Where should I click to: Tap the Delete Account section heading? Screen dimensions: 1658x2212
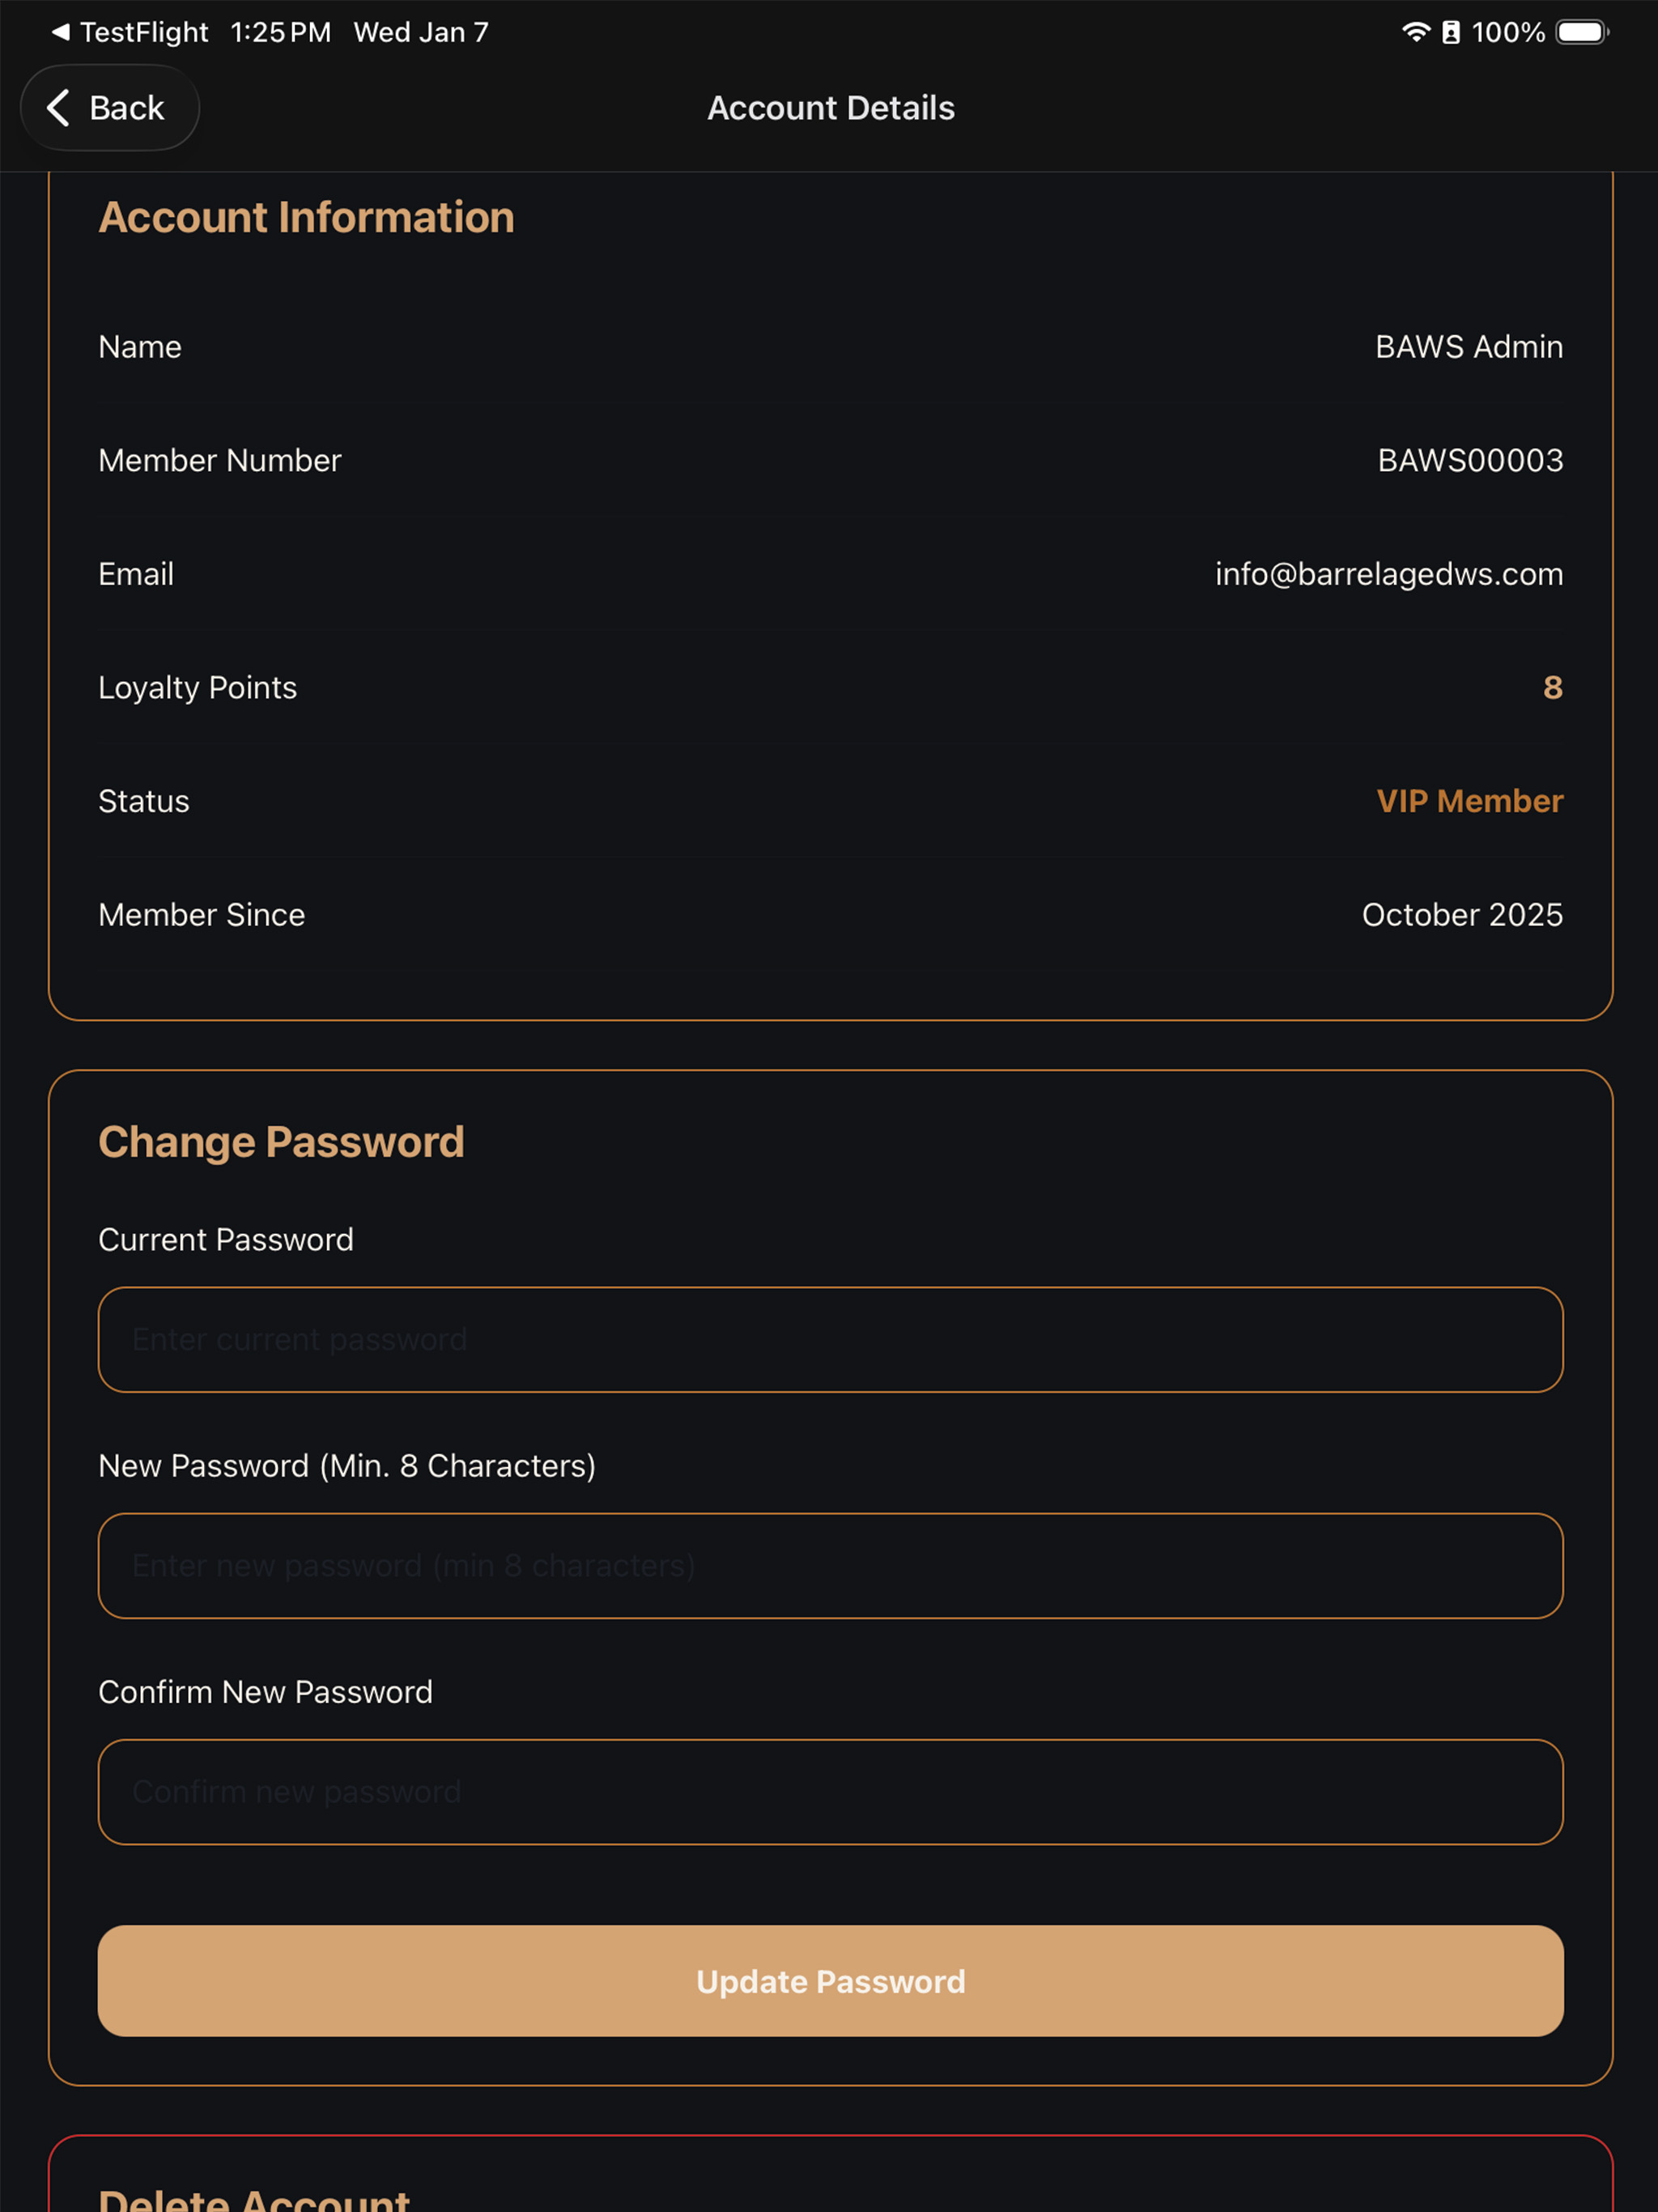pos(254,2198)
